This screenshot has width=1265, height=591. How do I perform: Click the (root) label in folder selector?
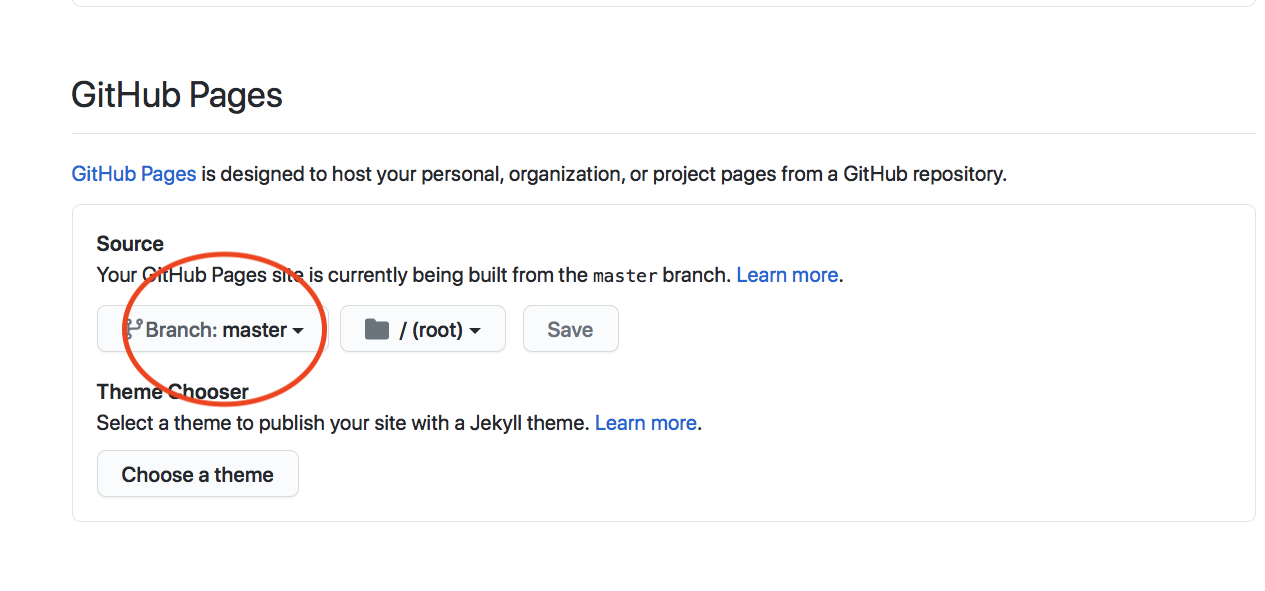(x=438, y=329)
